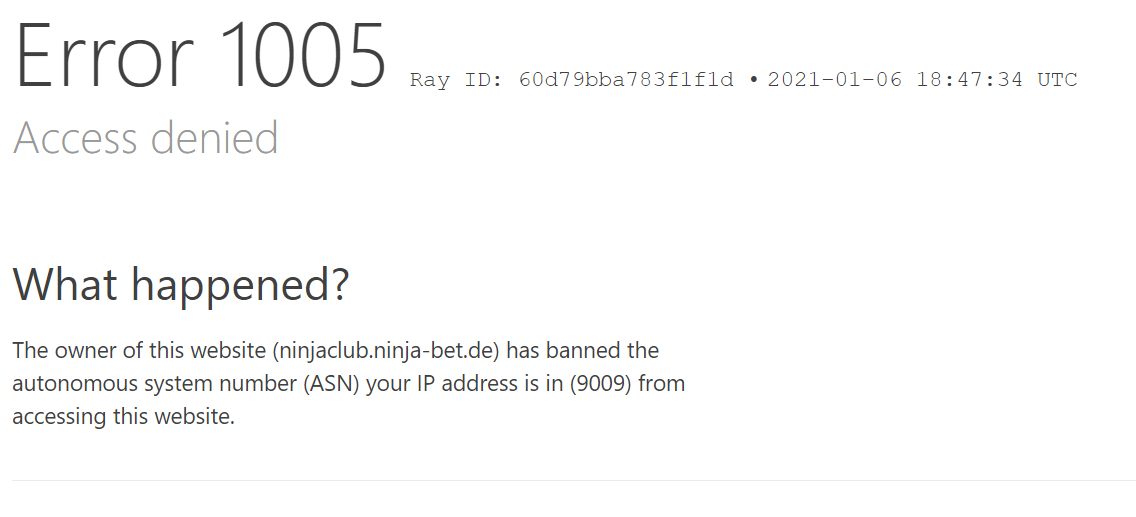This screenshot has height=517, width=1136.
Task: Click the words 'autonomous system number'
Action: click(154, 384)
